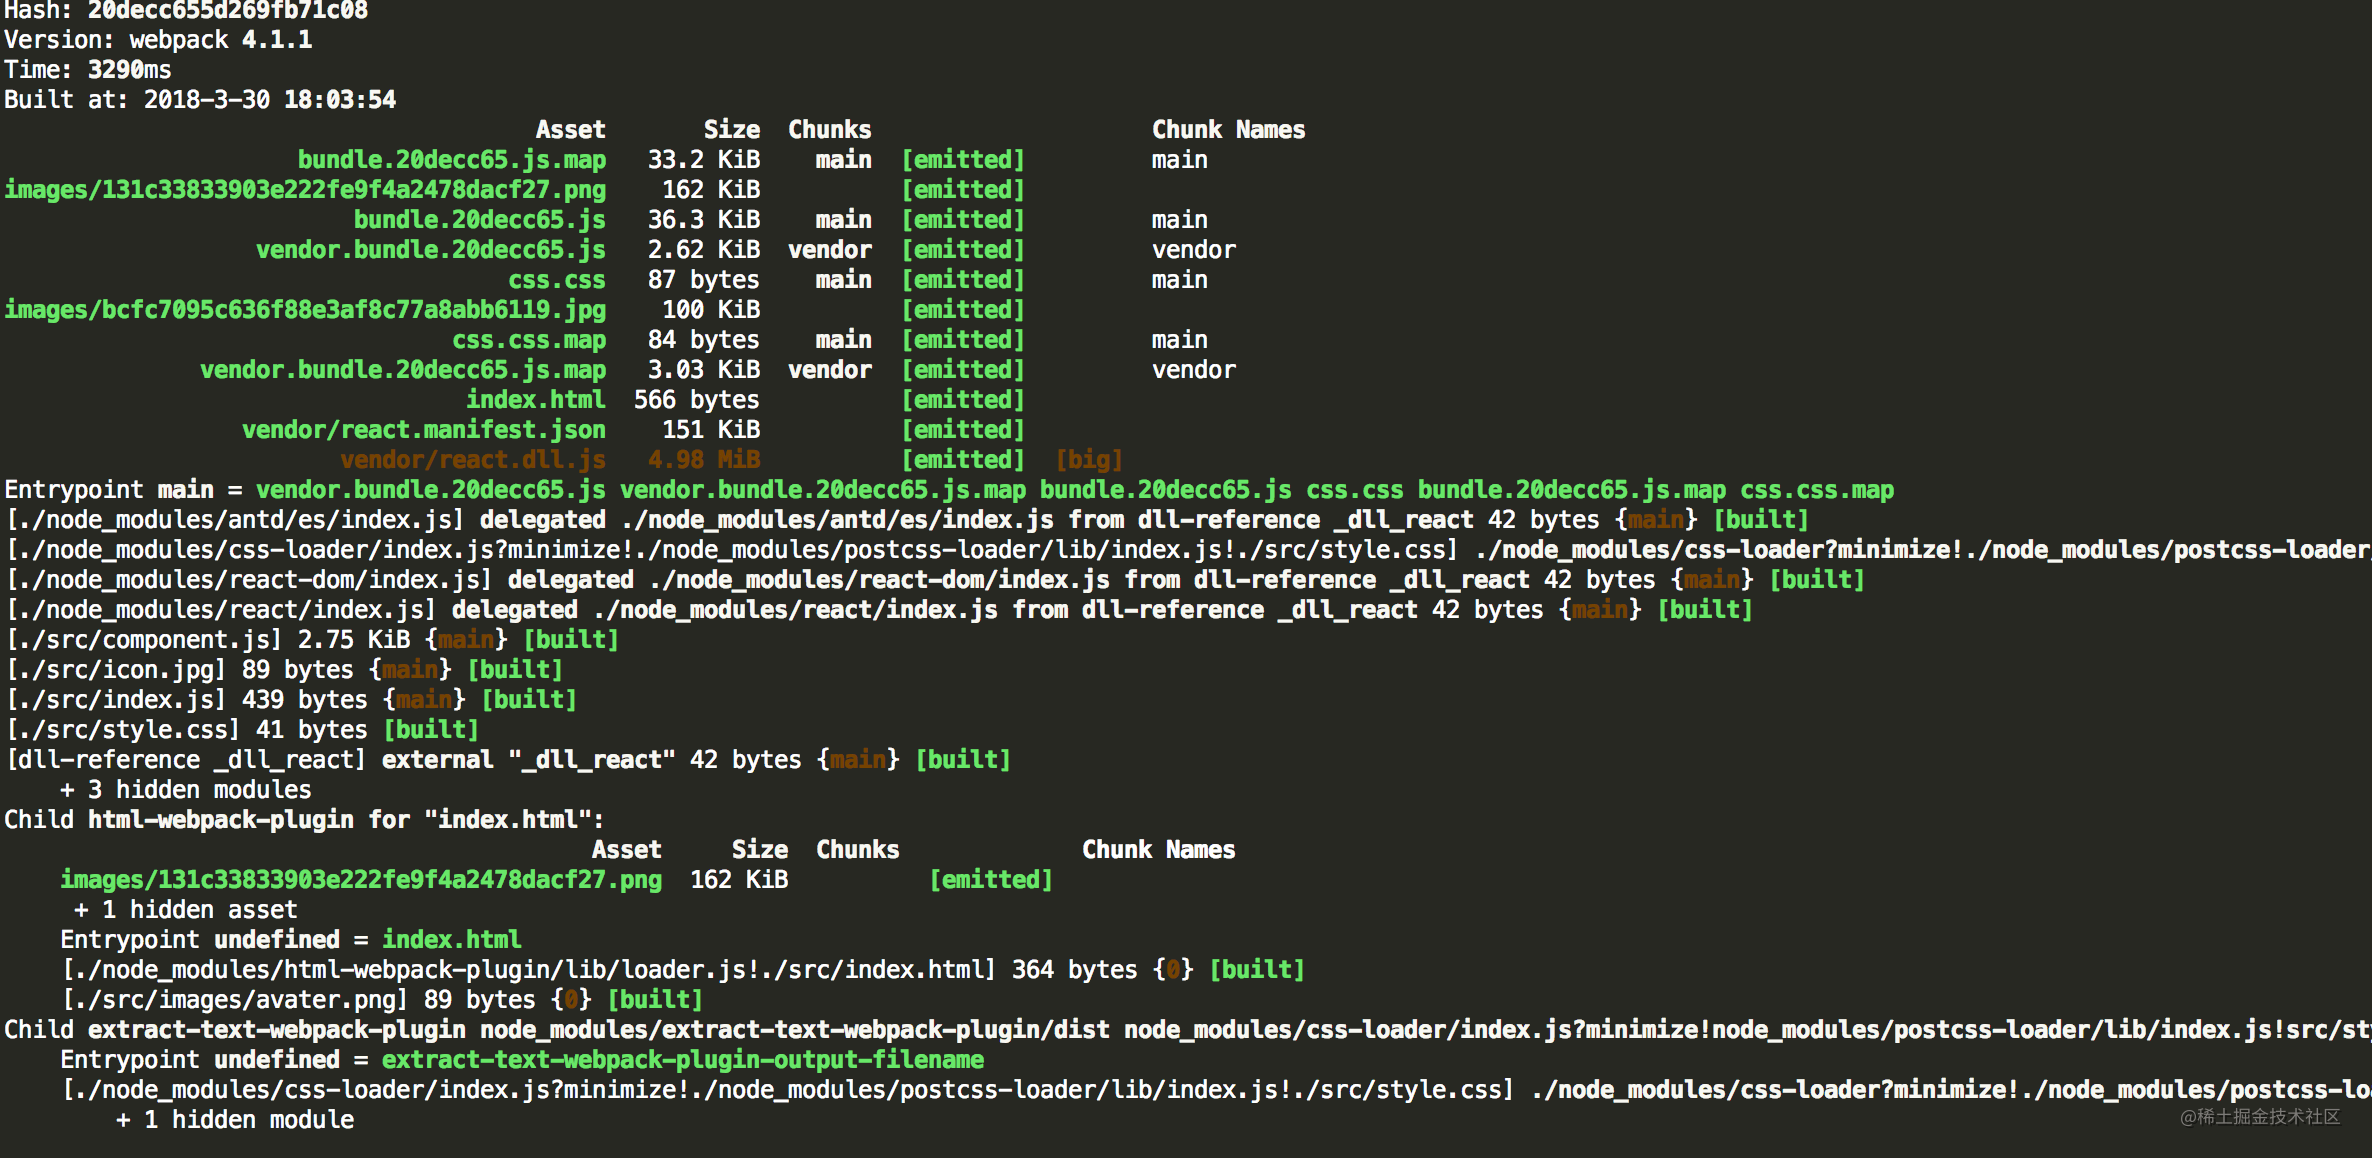The height and width of the screenshot is (1158, 2372).
Task: Click the asset 'images/131c33833903e222fe9f4a2478dacf27.png' in the top table
Action: click(305, 190)
